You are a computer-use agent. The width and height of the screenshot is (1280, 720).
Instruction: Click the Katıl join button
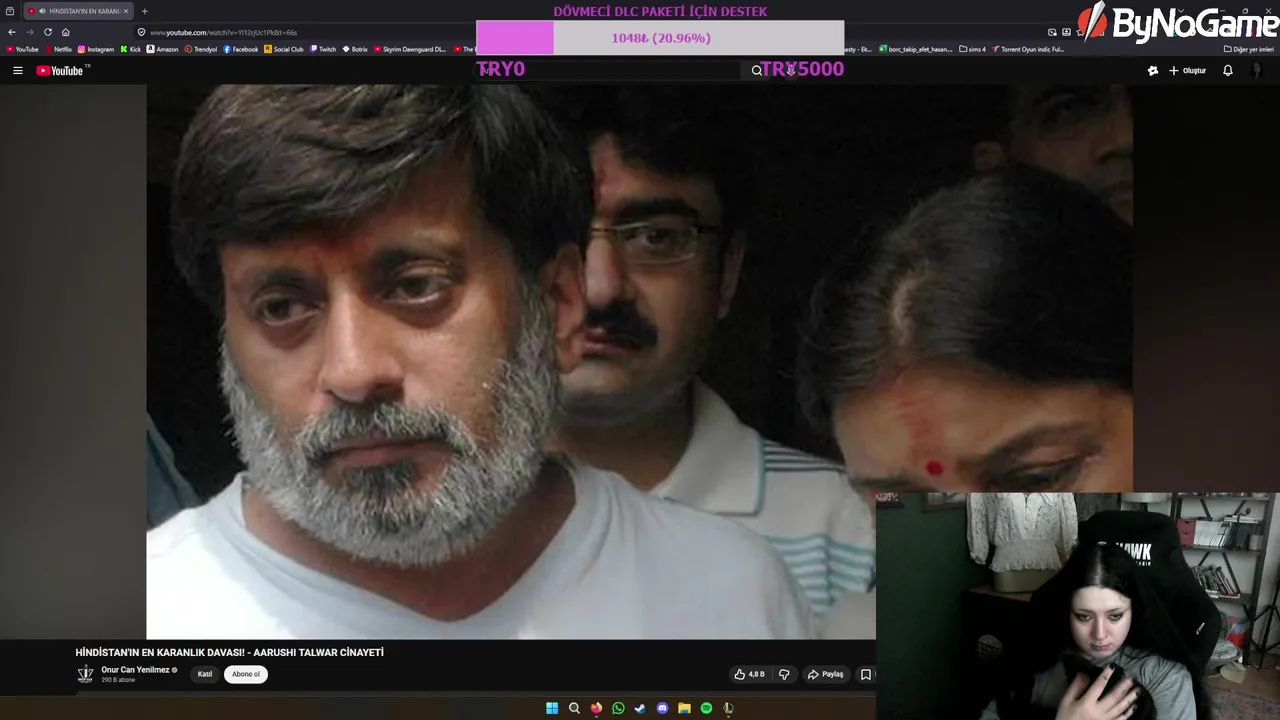204,674
